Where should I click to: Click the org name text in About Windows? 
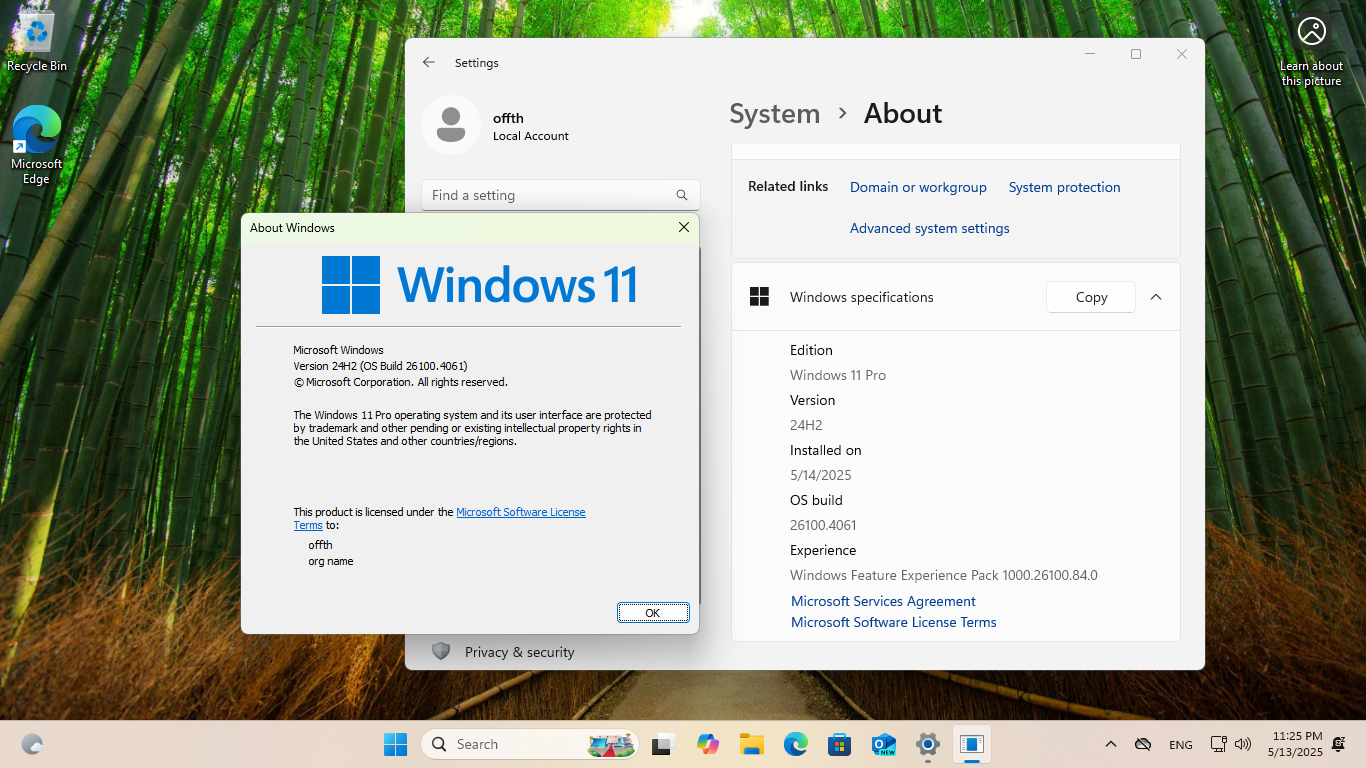[x=331, y=561]
